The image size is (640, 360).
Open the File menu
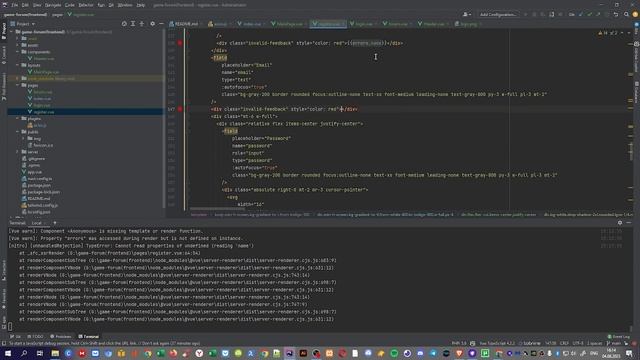tap(15, 5)
